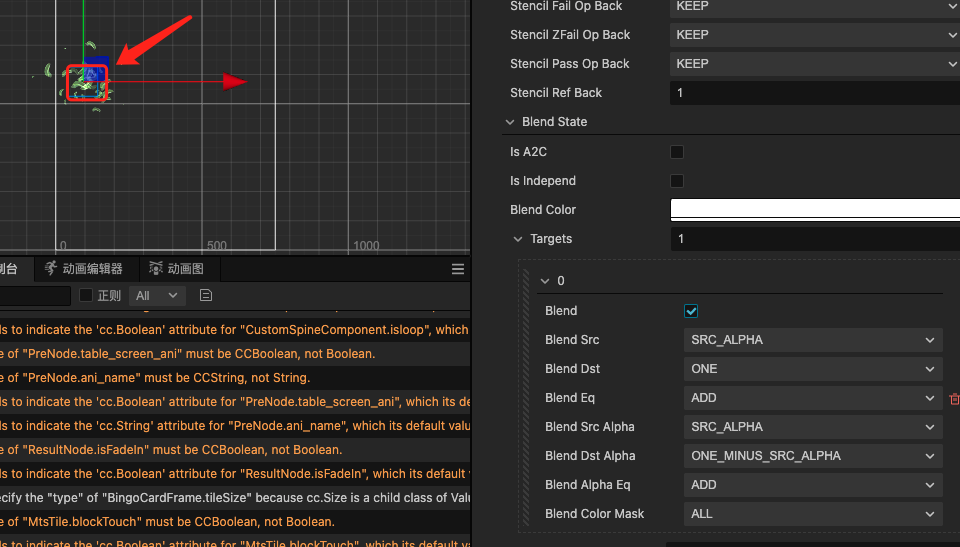Image resolution: width=960 pixels, height=547 pixels.
Task: Select the PreNode.ani_name CCString warning line
Action: point(235,378)
